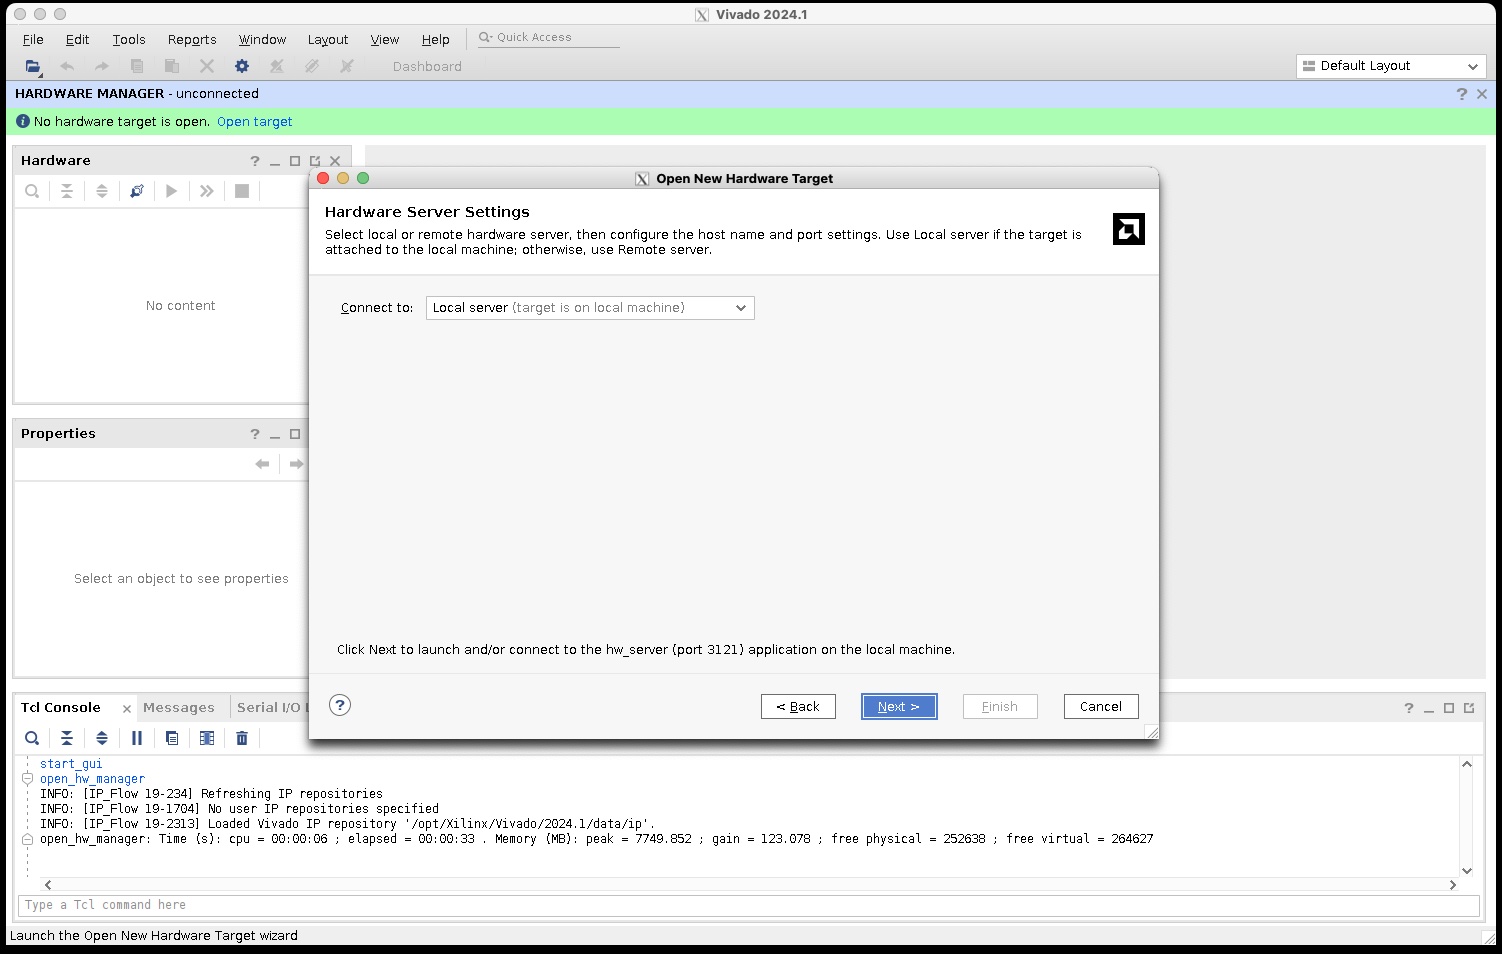The height and width of the screenshot is (954, 1502).
Task: Click the Run Trigger play icon in Hardware panel
Action: [x=172, y=191]
